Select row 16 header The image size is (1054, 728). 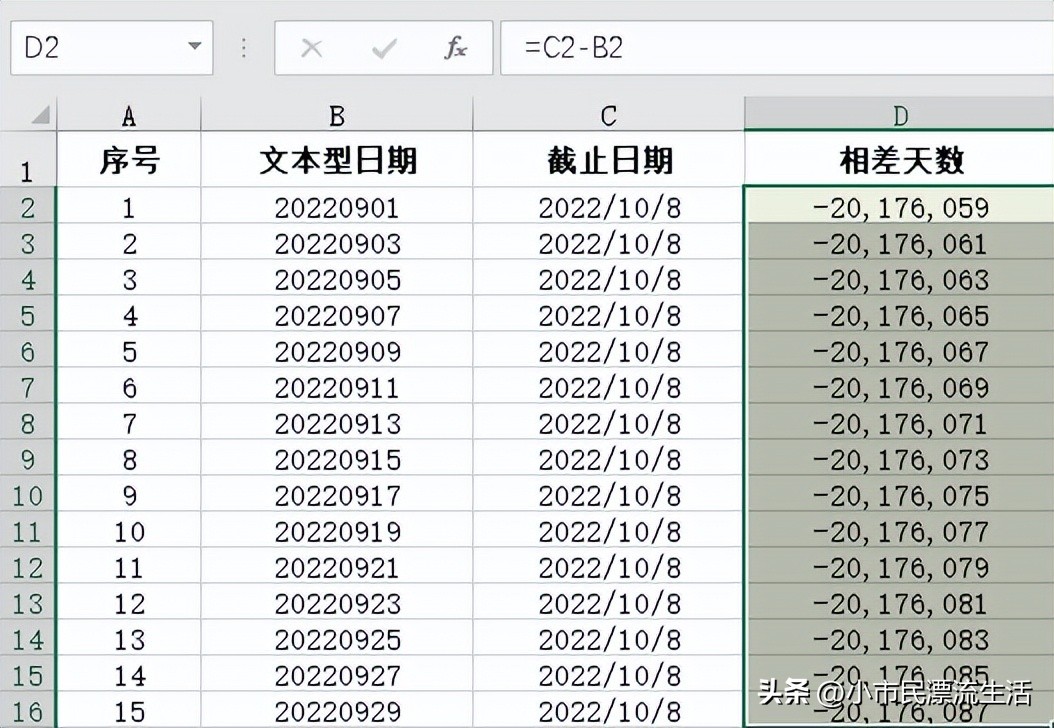[x=27, y=710]
